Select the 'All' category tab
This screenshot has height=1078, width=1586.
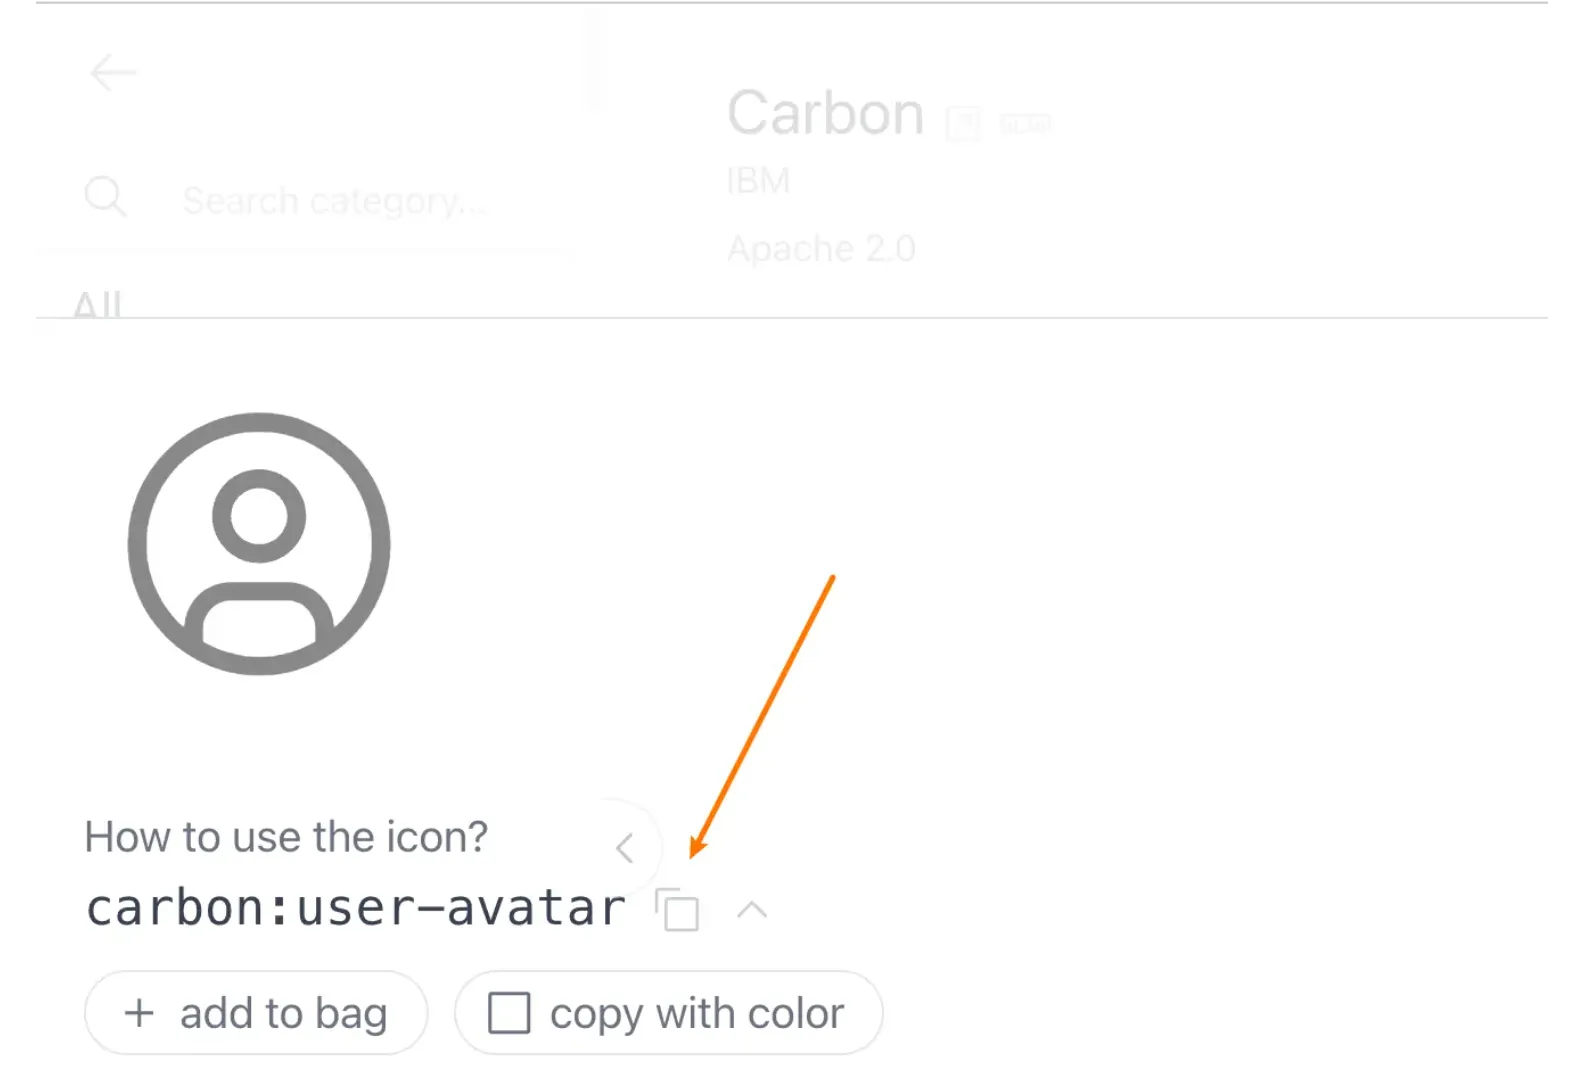click(97, 304)
